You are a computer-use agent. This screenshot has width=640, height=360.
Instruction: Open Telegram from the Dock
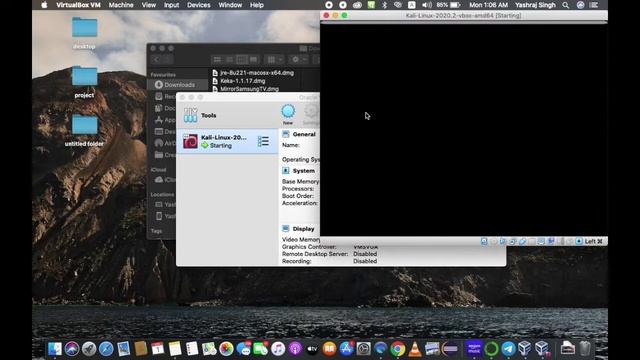[508, 349]
